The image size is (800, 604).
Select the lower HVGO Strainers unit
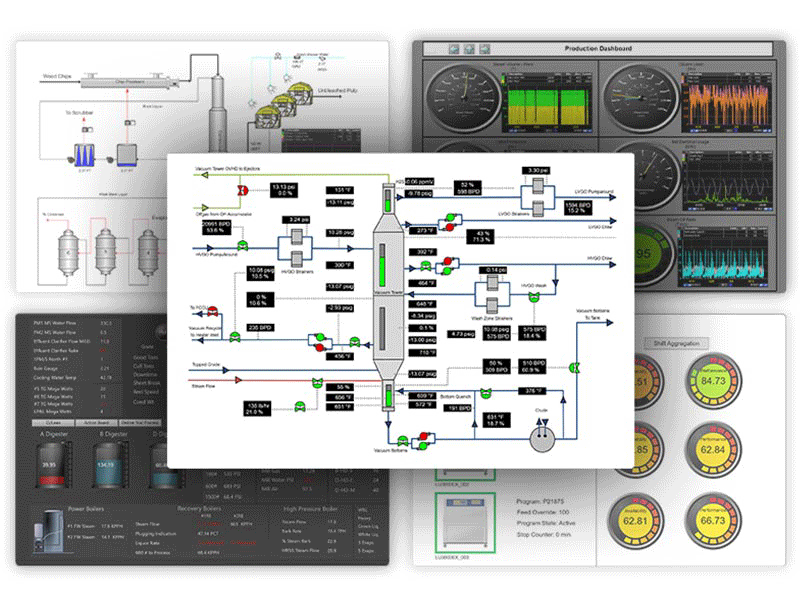click(x=297, y=259)
